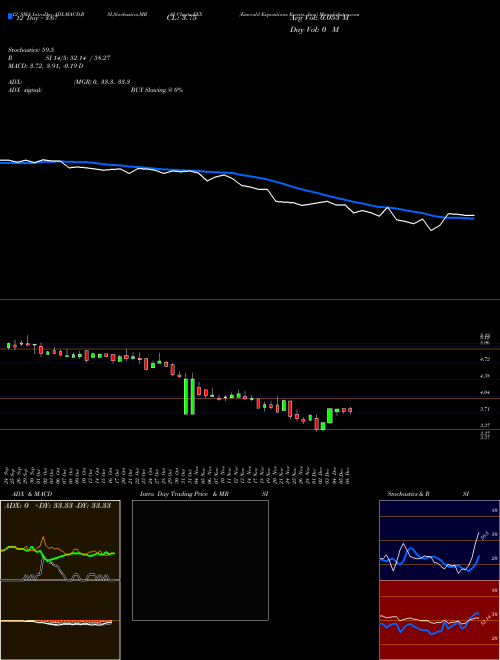Image resolution: width=500 pixels, height=660 pixels.
Task: Click the blue 12-day SMA legend square
Action: click(10, 17)
